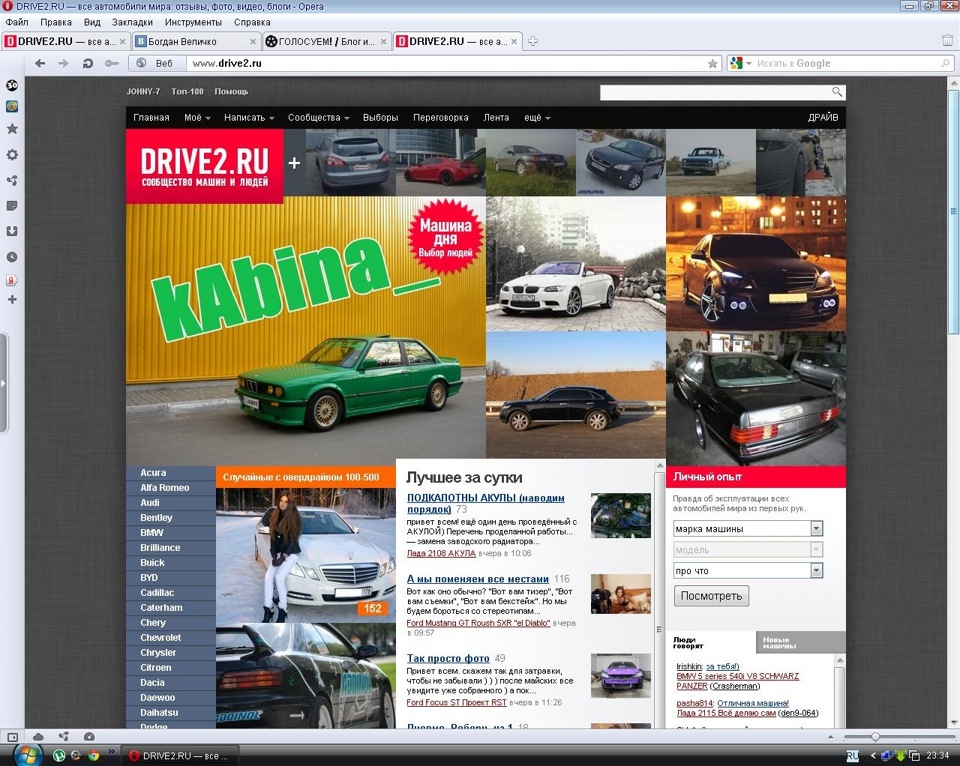Open the Notes panel in the sidebar

[12, 206]
